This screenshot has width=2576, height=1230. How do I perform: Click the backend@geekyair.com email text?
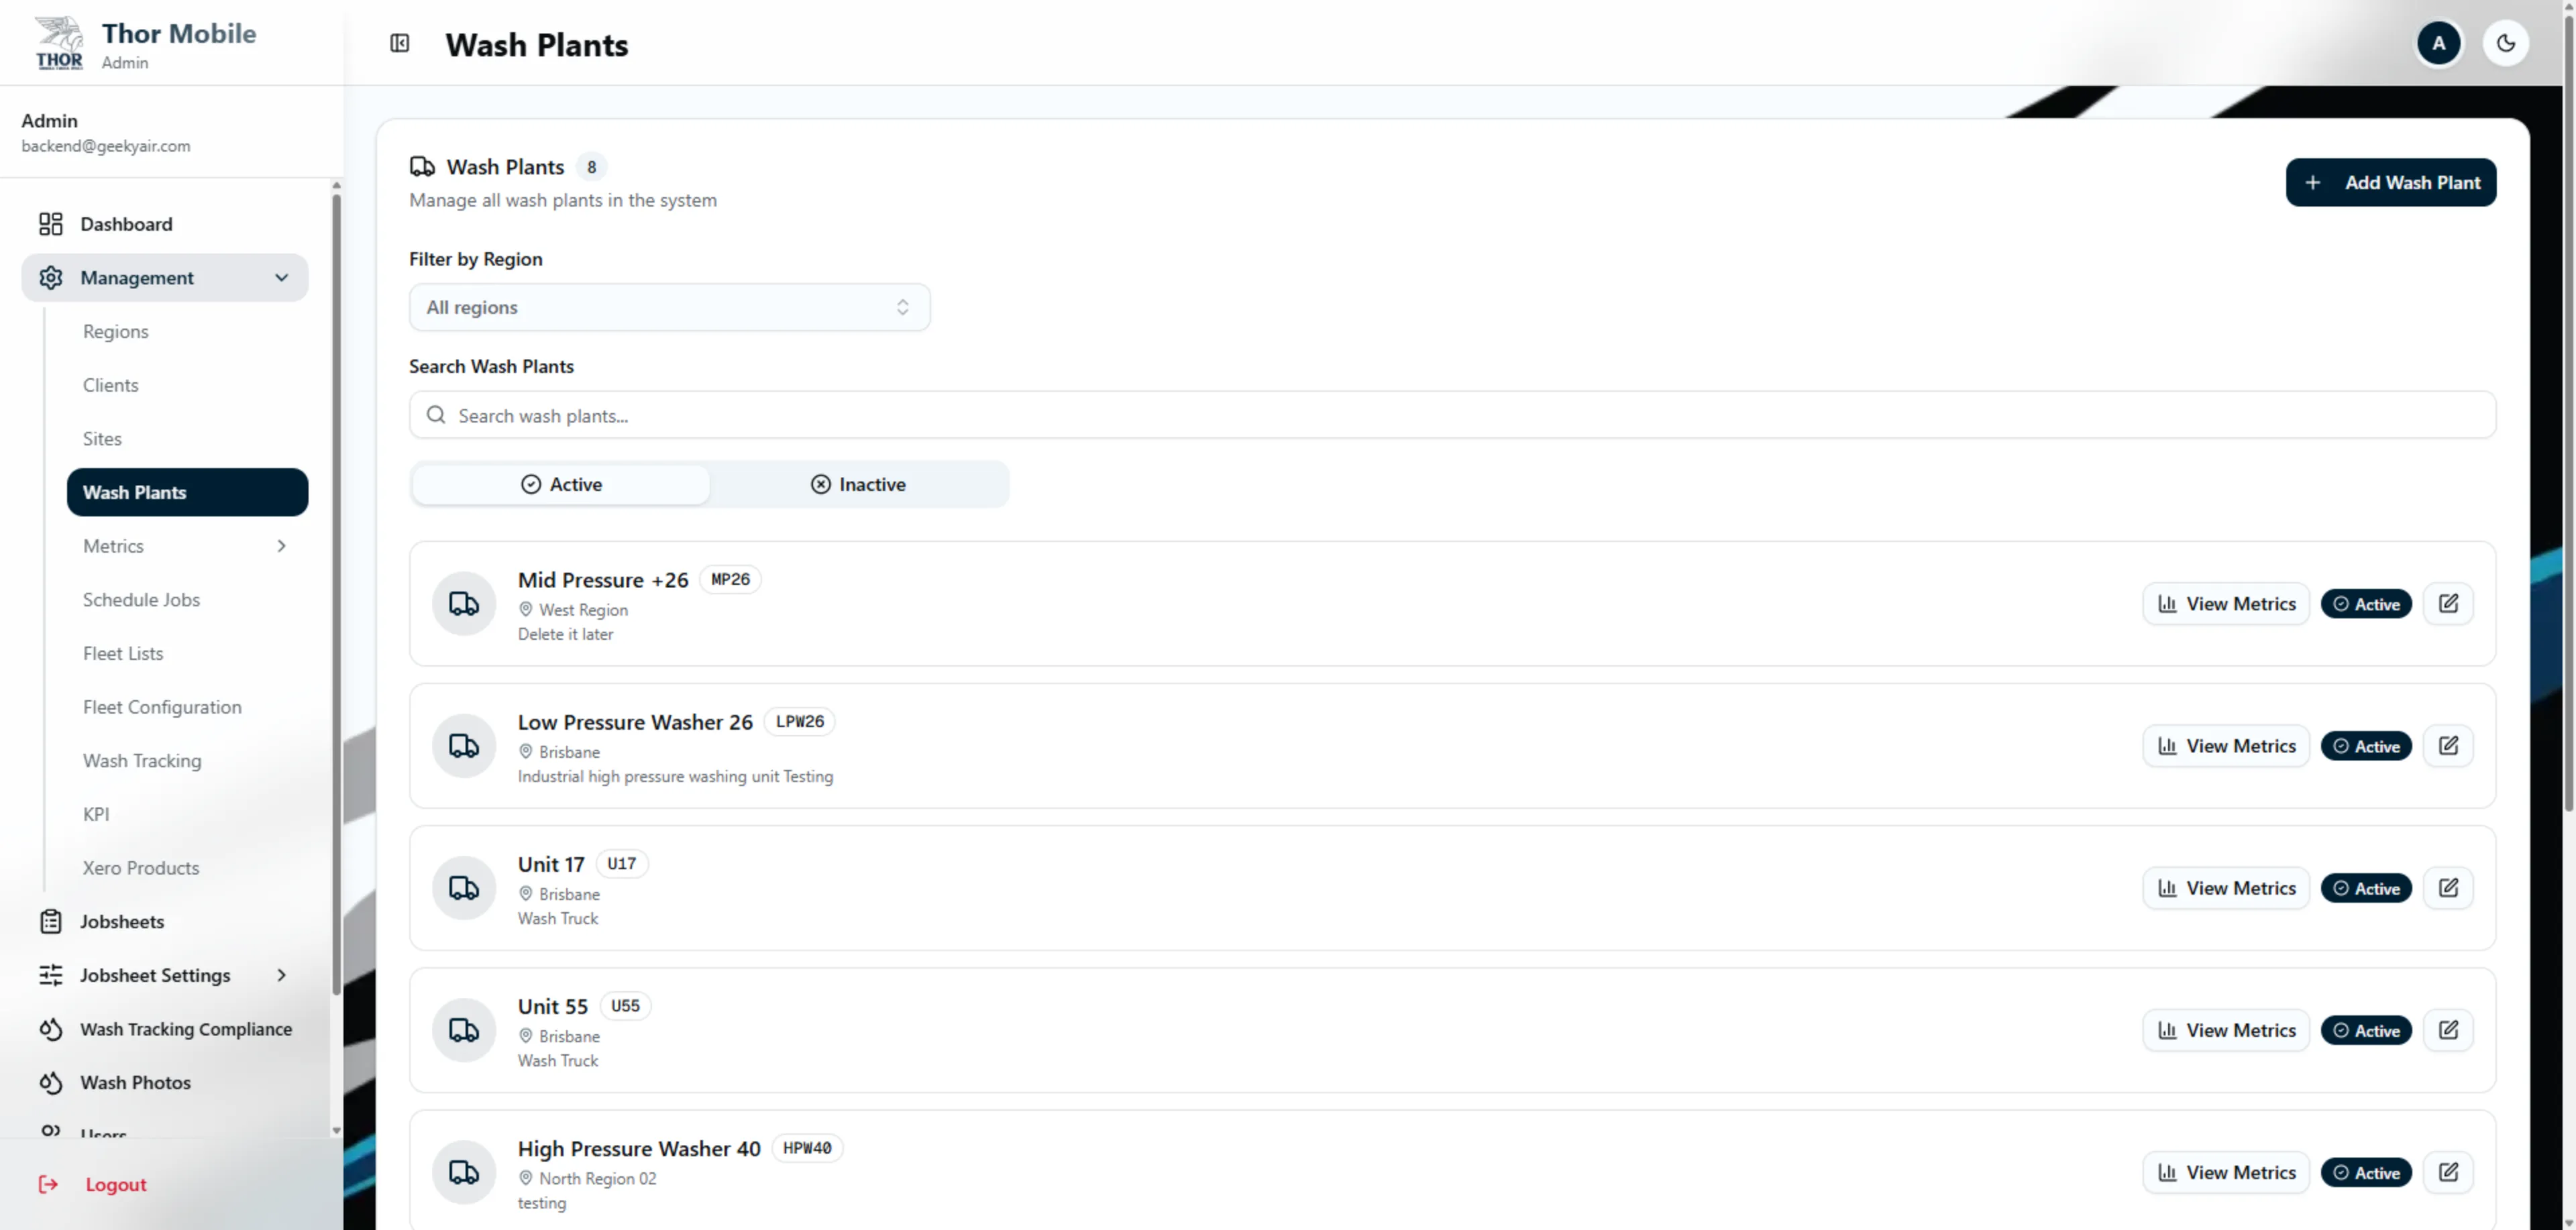[106, 146]
